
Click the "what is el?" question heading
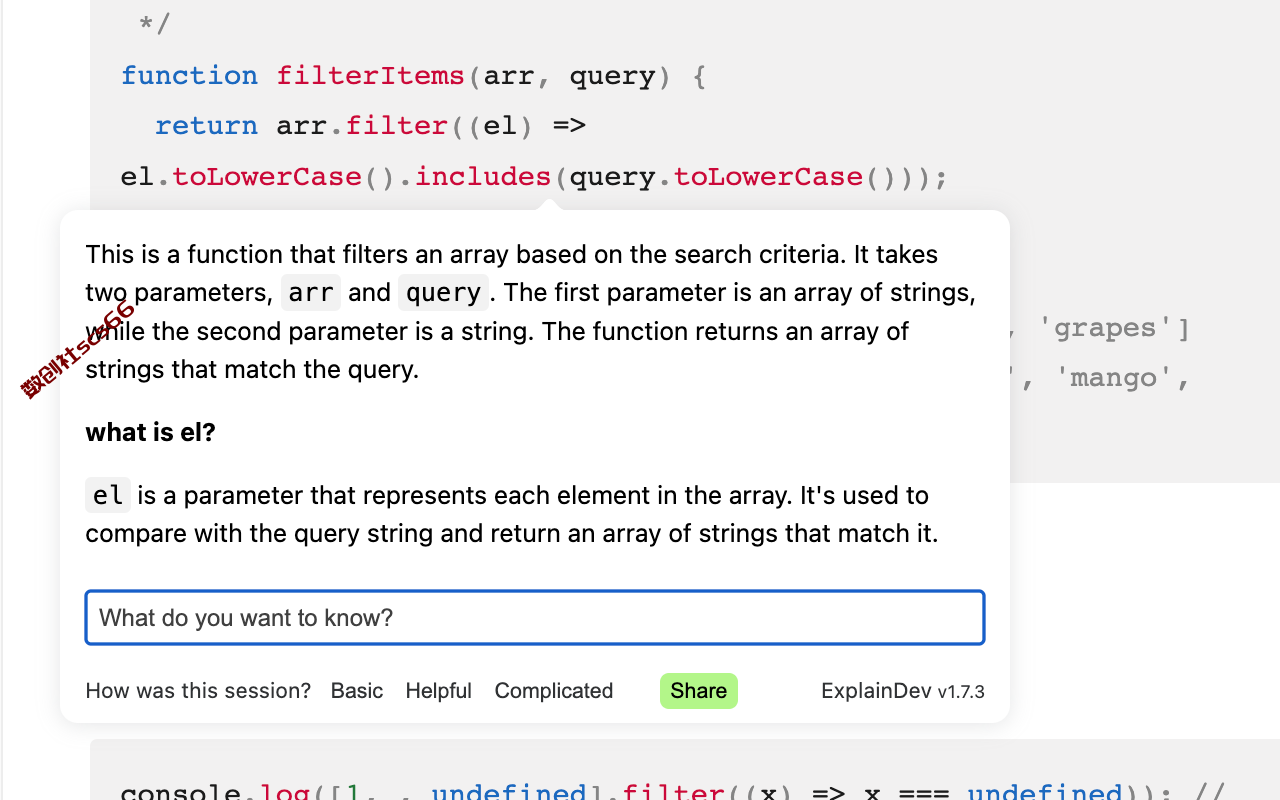151,432
